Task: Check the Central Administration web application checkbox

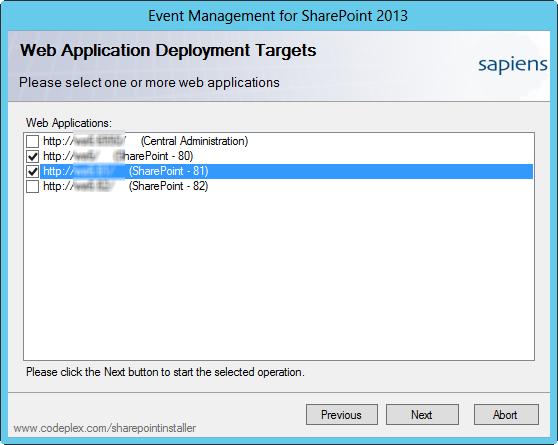Action: tap(32, 141)
